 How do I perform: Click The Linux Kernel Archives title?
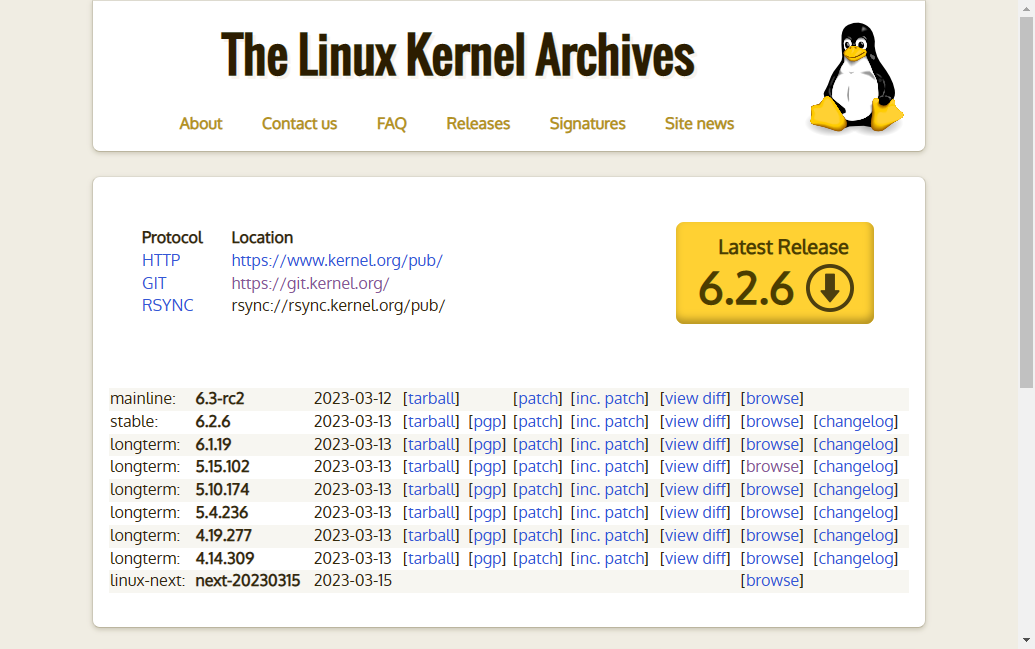pyautogui.click(x=457, y=55)
